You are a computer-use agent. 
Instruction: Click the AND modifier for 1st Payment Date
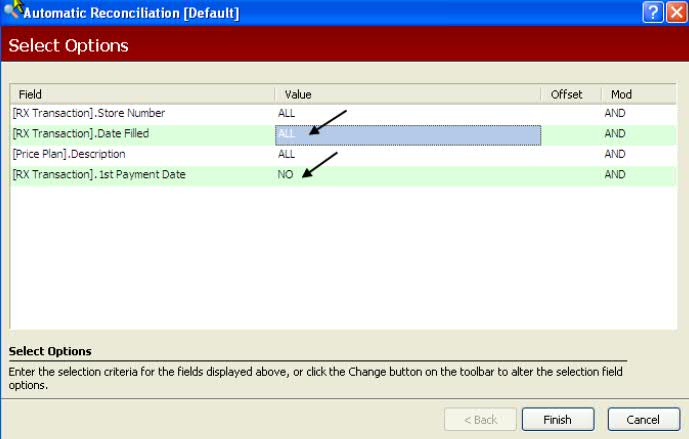[615, 175]
